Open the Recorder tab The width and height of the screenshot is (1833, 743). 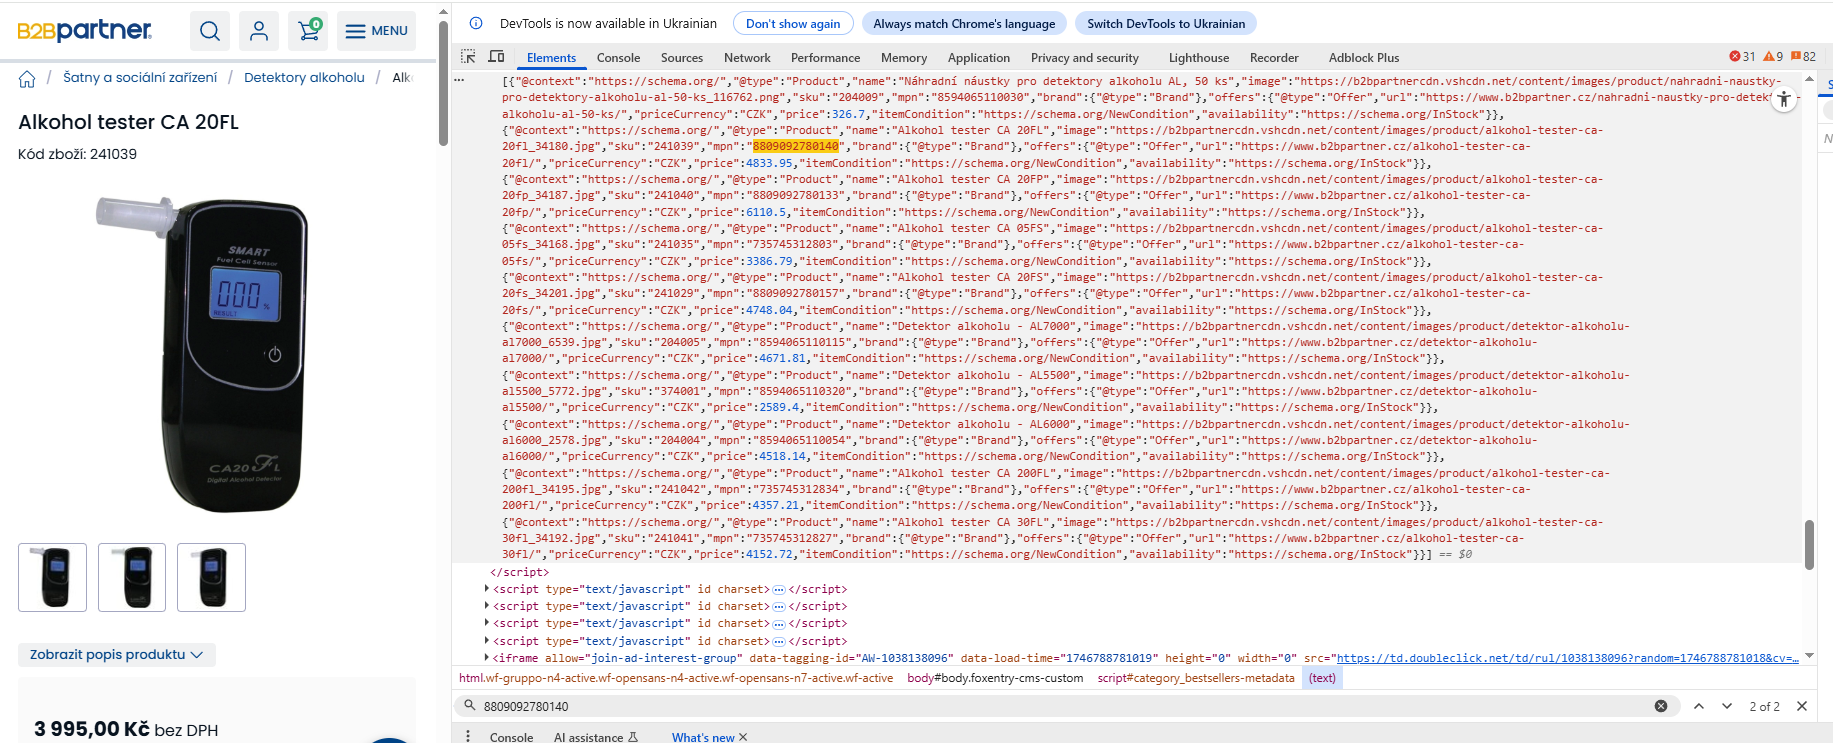point(1274,58)
